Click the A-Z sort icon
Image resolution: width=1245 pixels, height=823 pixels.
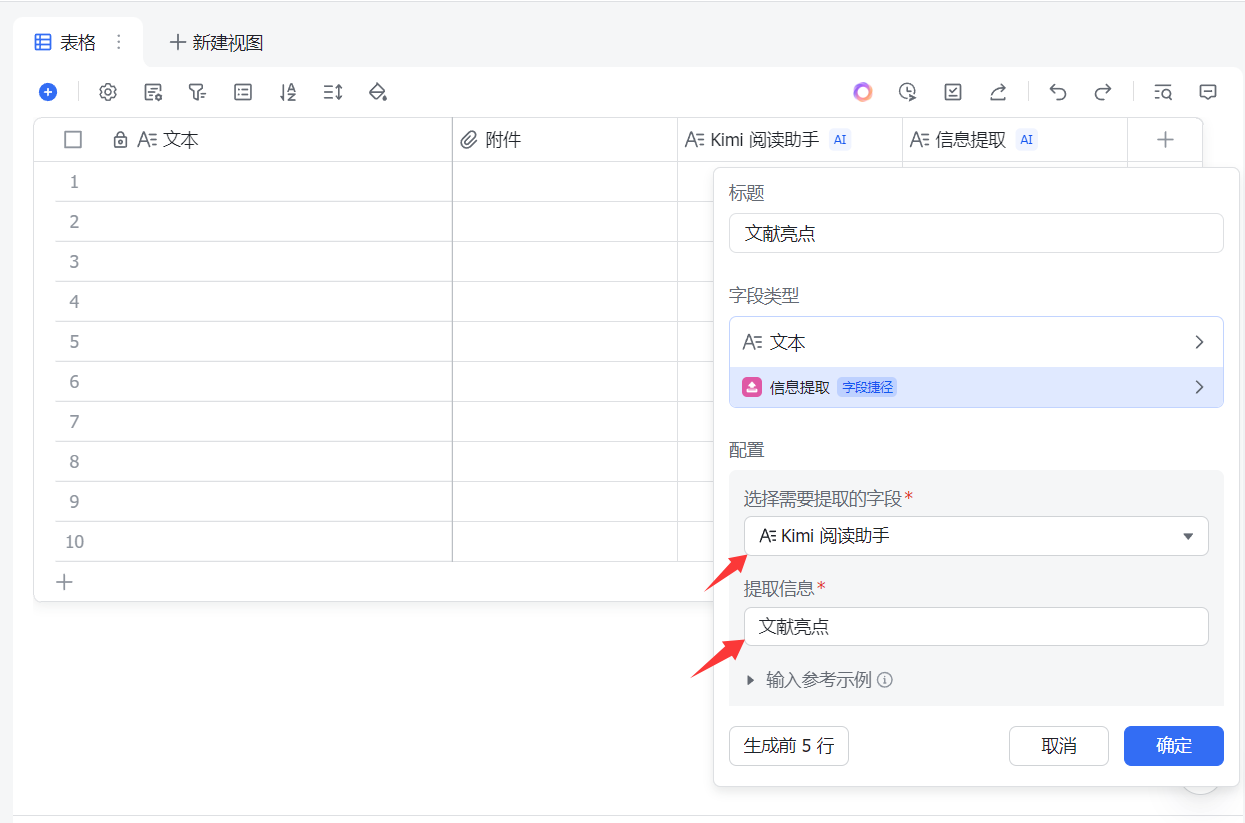click(288, 92)
